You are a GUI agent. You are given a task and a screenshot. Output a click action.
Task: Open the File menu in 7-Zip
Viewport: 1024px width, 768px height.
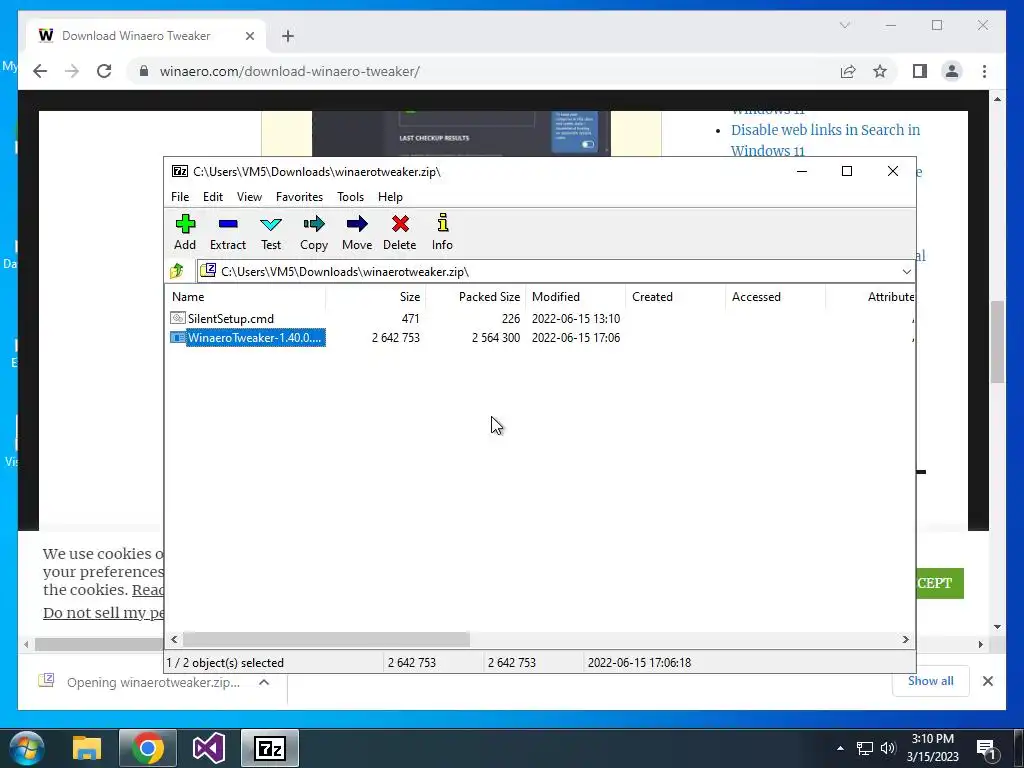coord(180,197)
